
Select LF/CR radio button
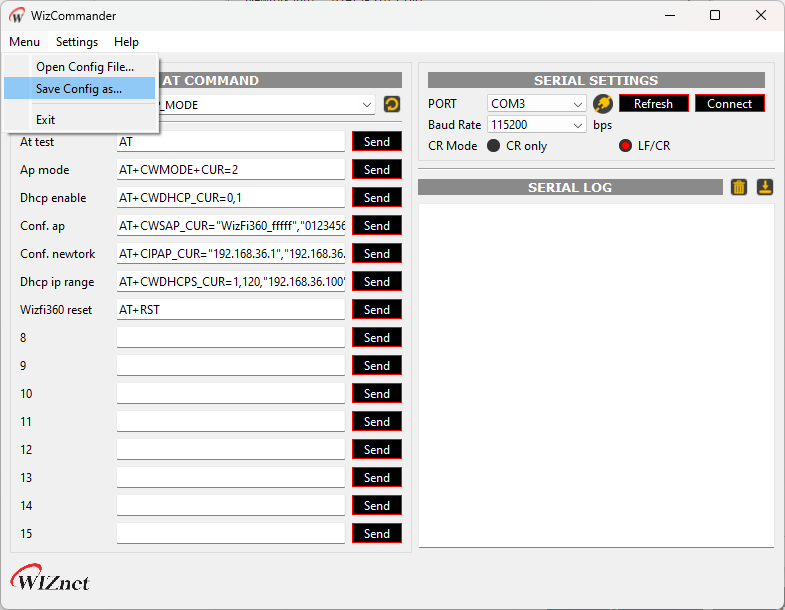pyautogui.click(x=625, y=146)
